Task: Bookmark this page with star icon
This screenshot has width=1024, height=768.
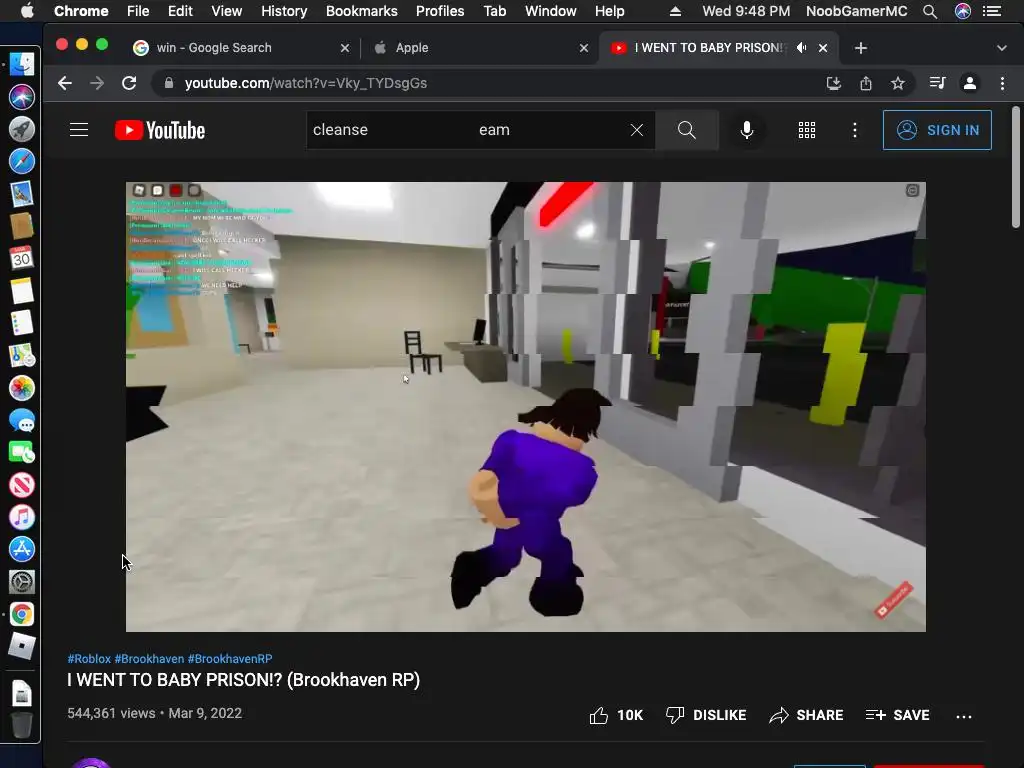Action: tap(898, 83)
